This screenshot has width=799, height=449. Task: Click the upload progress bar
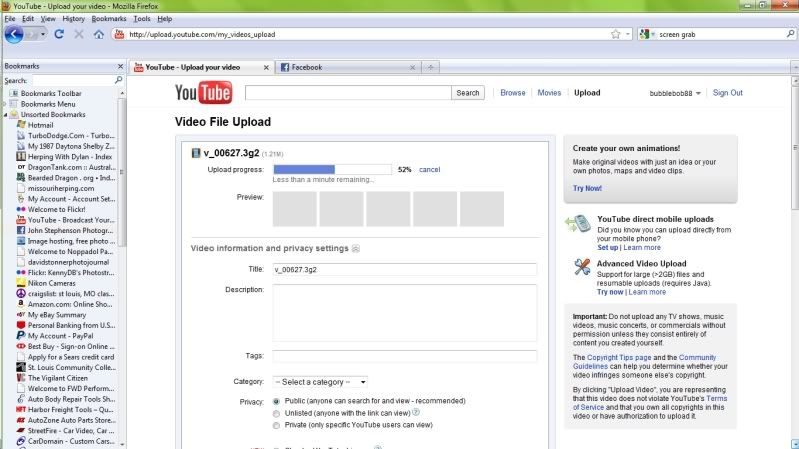pyautogui.click(x=332, y=170)
